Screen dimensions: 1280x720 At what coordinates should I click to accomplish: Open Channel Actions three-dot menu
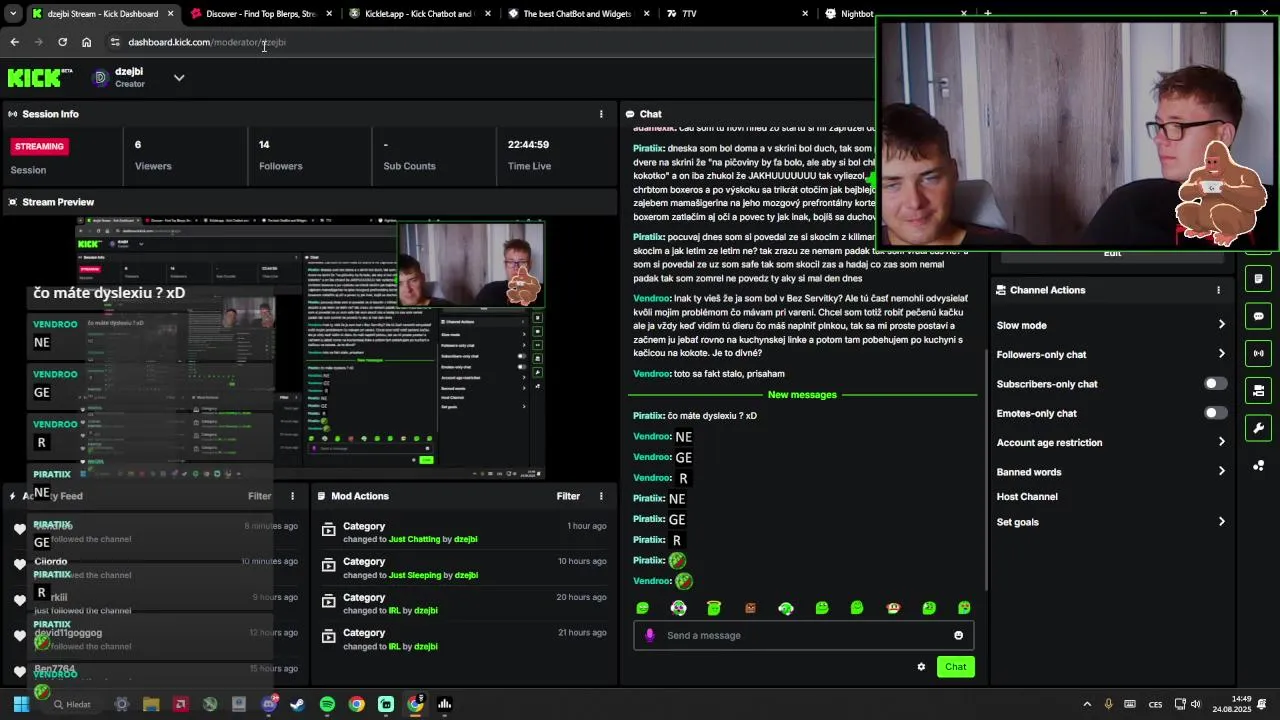pos(1218,290)
